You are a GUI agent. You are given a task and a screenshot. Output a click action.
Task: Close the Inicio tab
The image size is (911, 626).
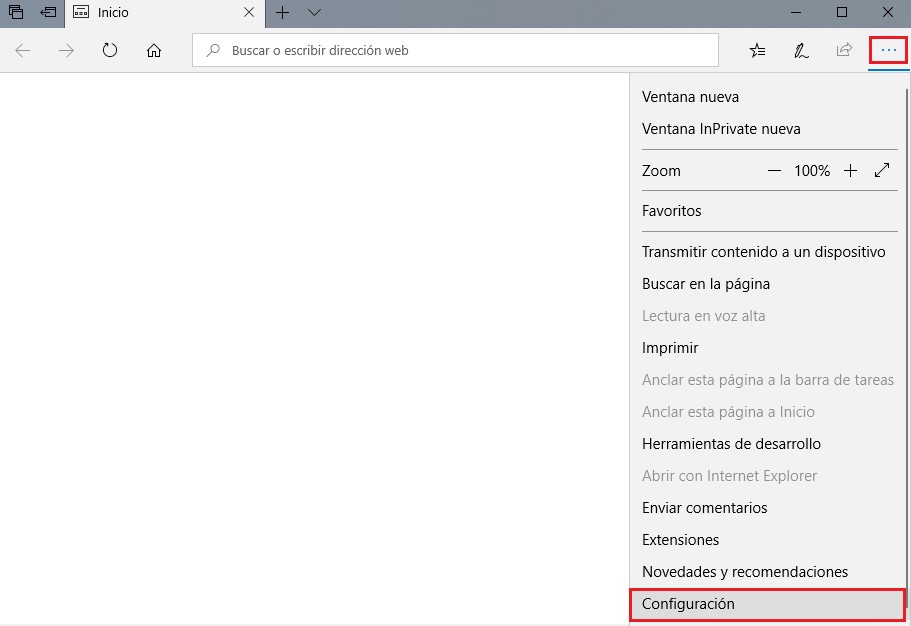click(249, 12)
